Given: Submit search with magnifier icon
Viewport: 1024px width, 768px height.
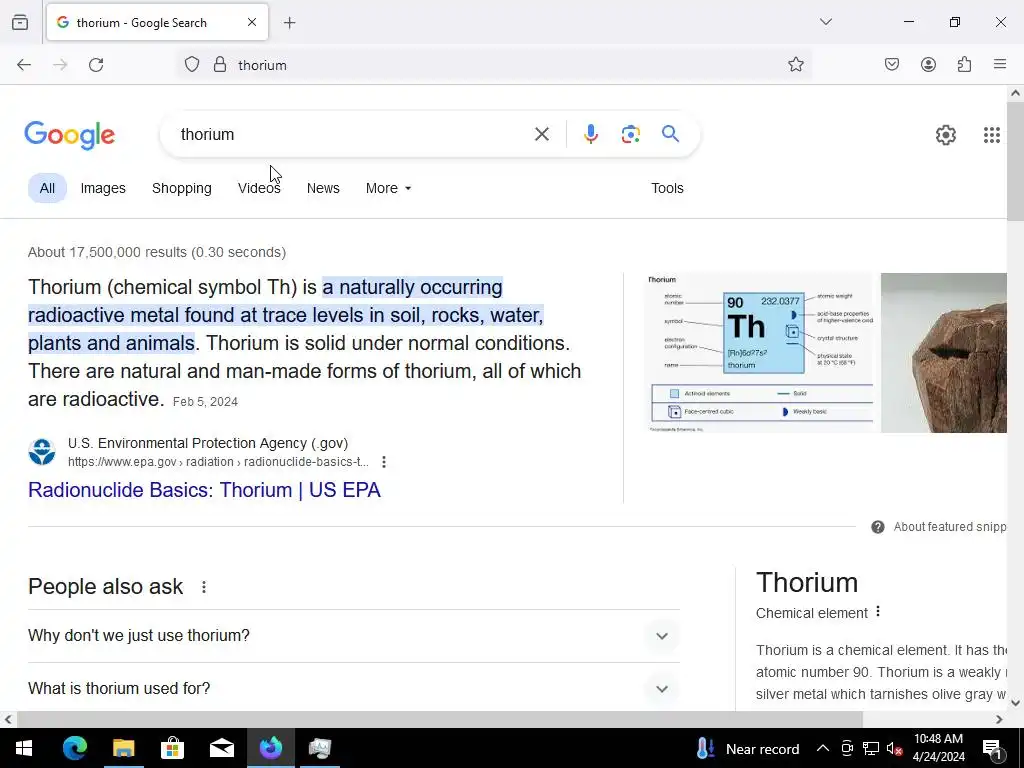Looking at the screenshot, I should coord(671,134).
